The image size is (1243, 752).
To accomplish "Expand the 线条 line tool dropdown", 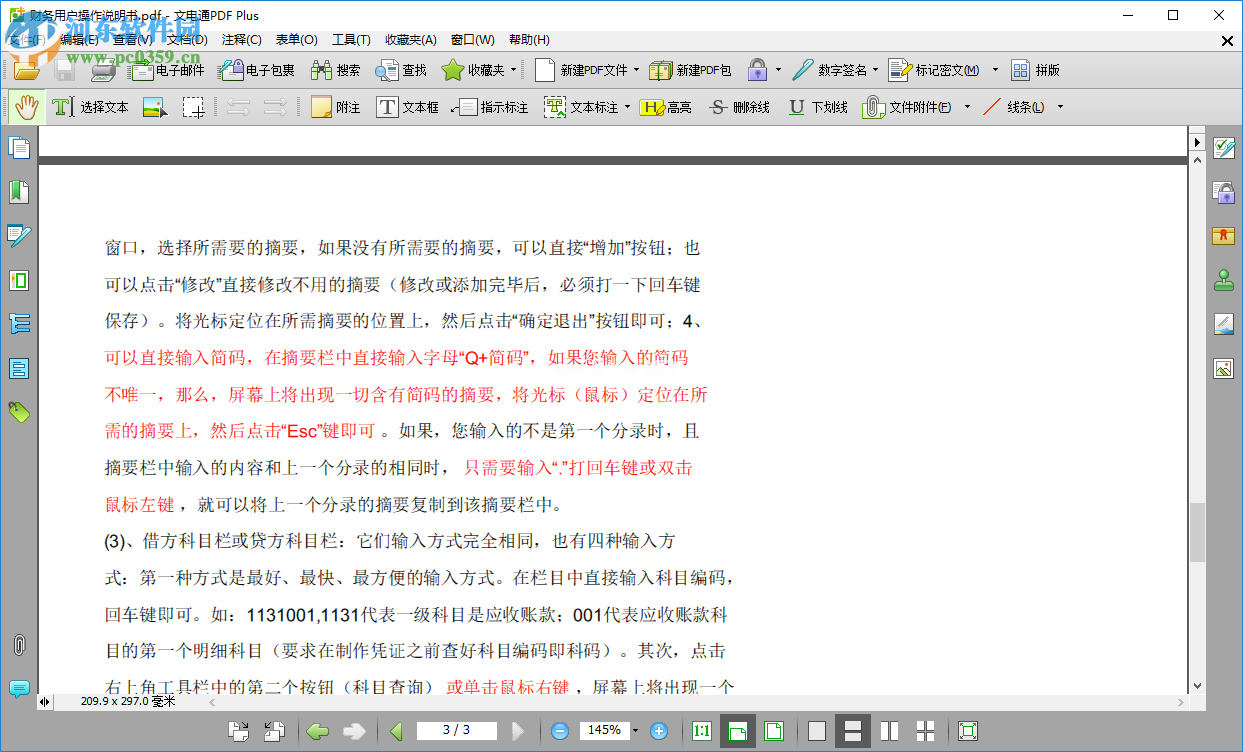I will [x=1060, y=106].
